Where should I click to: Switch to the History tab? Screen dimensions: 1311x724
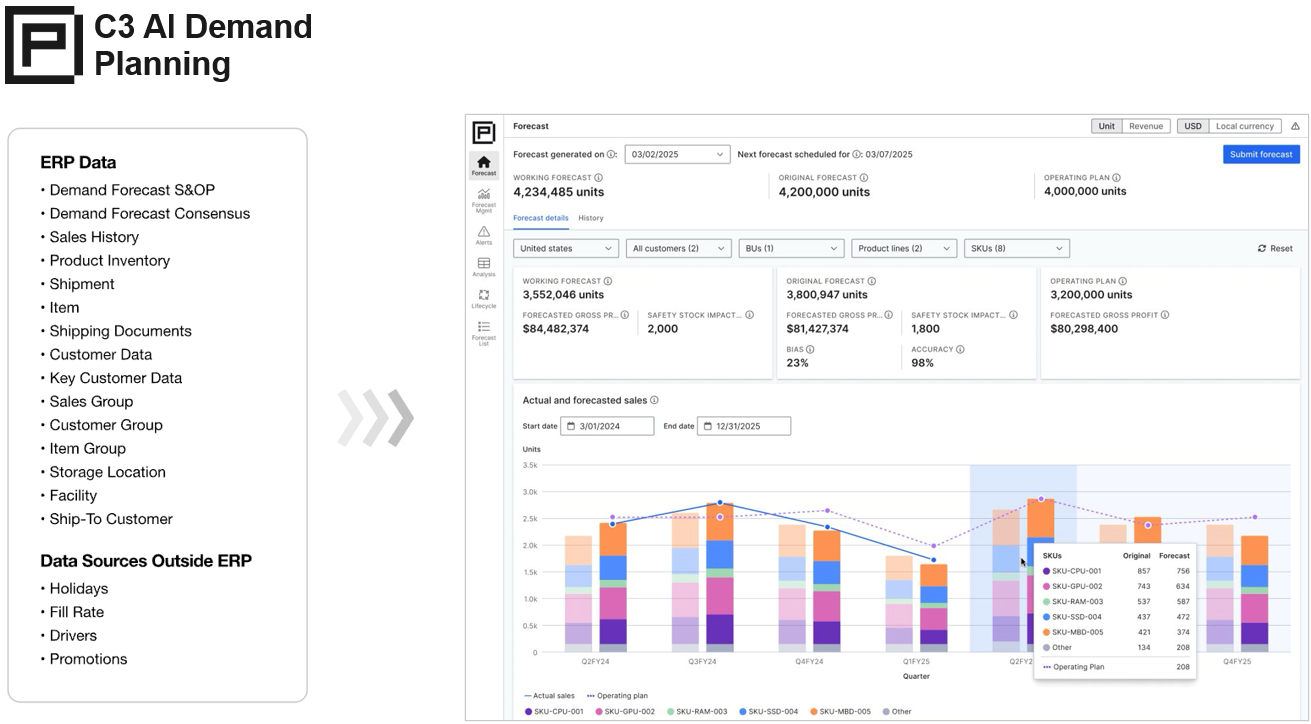(591, 218)
